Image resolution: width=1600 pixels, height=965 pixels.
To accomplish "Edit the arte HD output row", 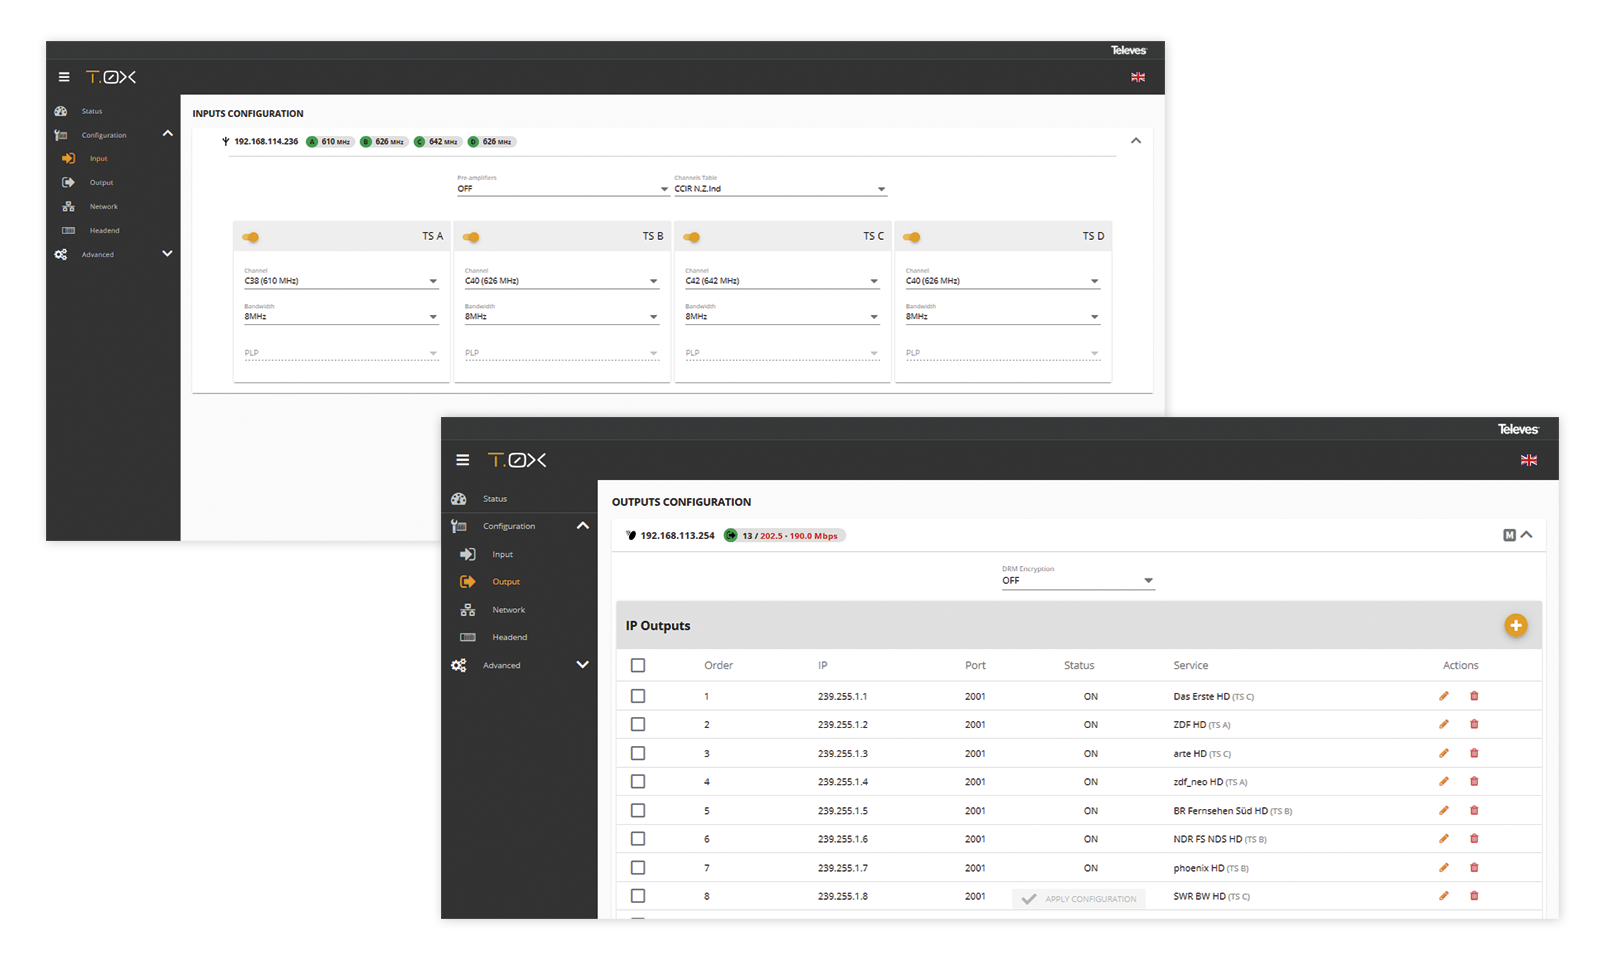I will coord(1444,753).
